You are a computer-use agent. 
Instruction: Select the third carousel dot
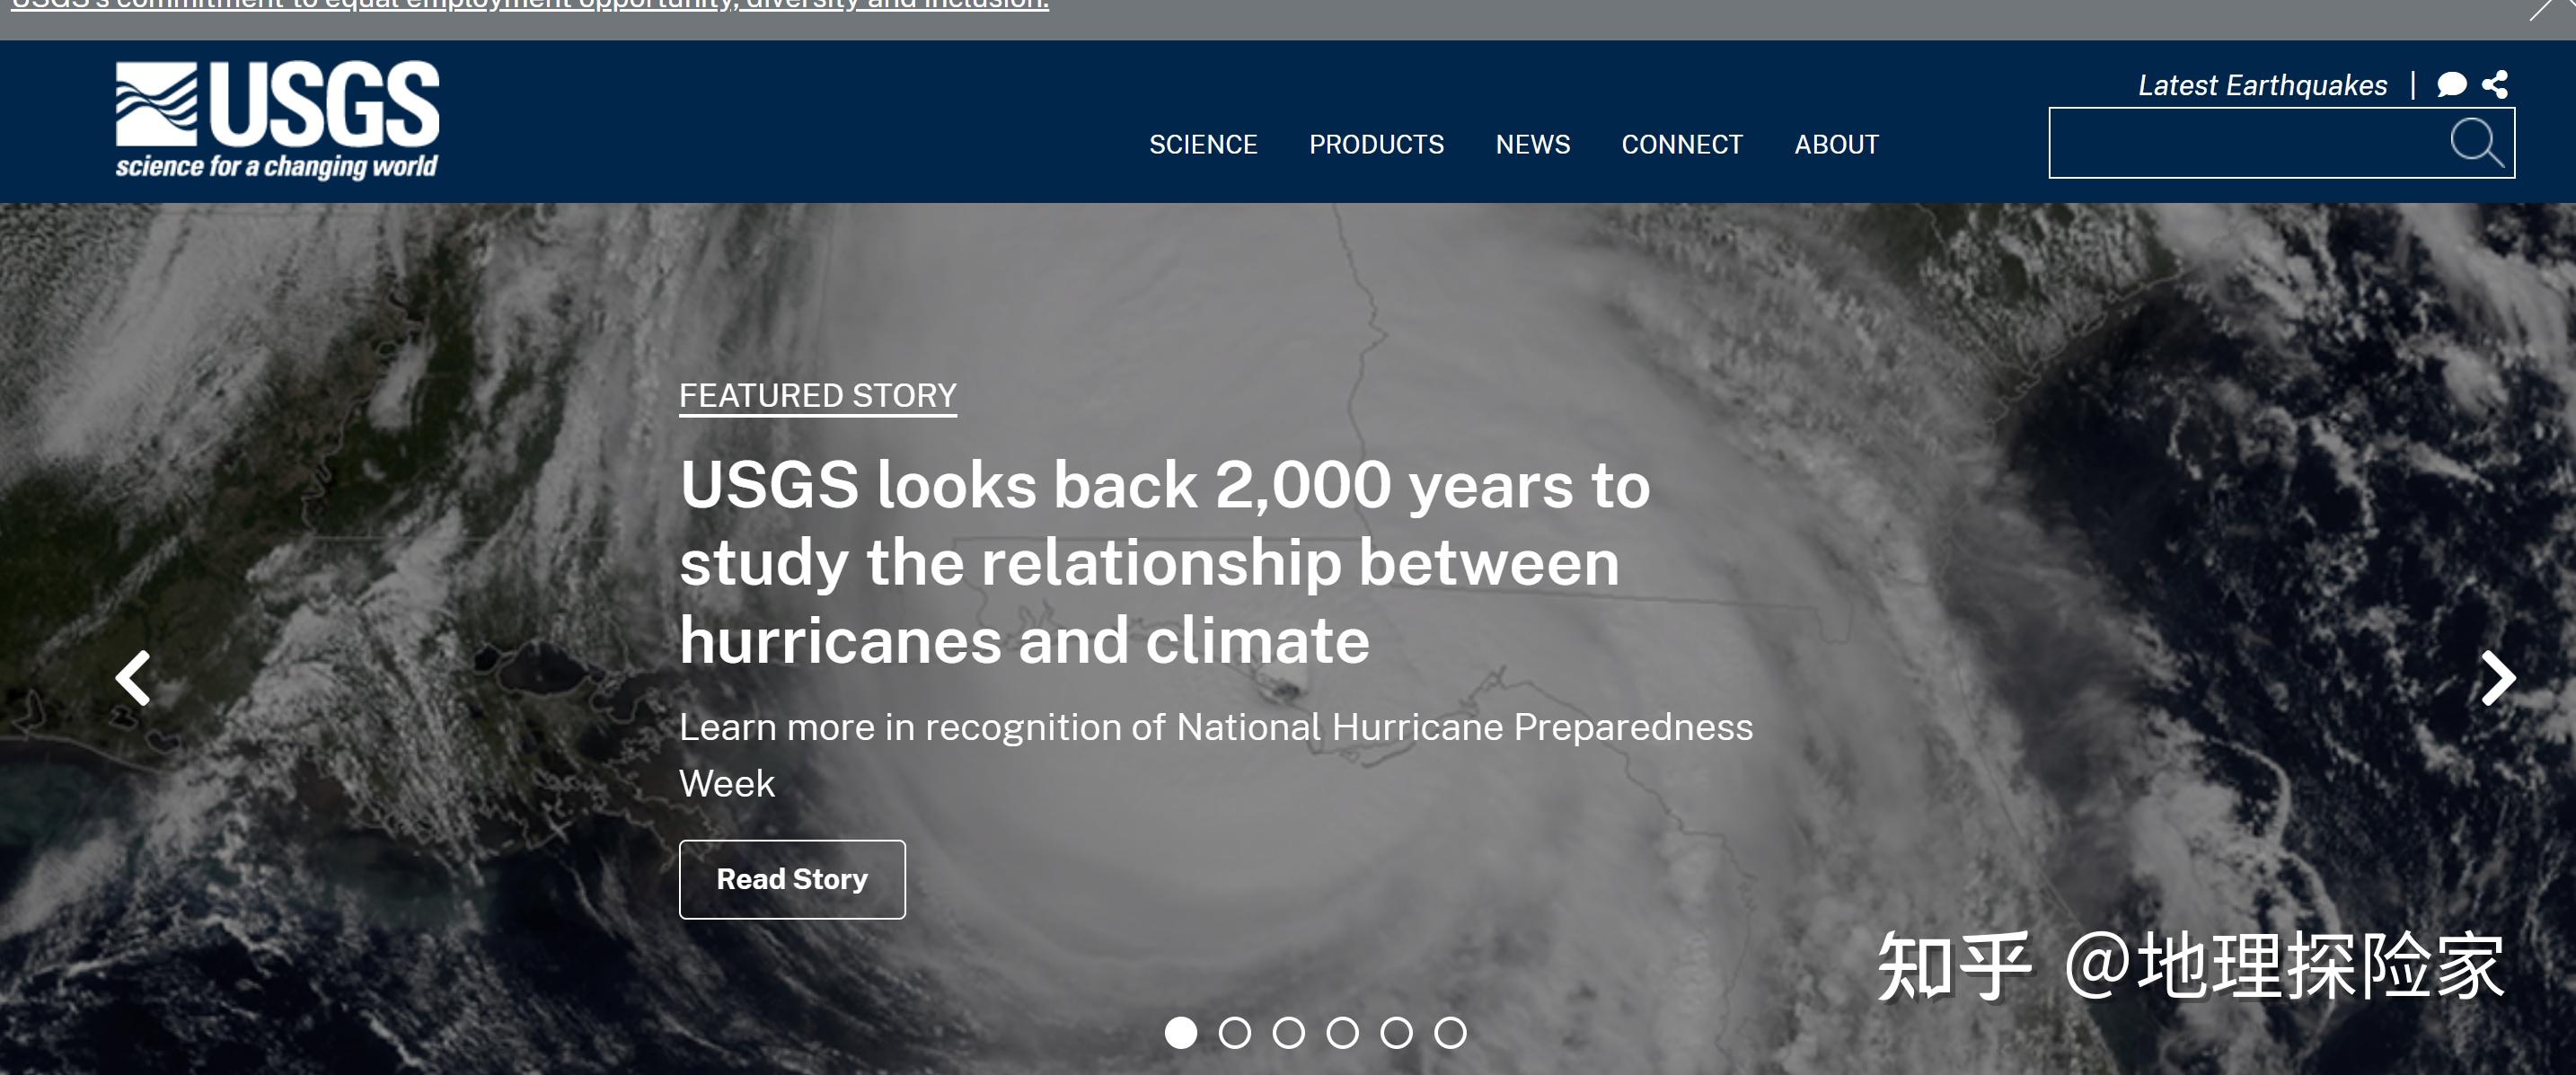pos(1289,1032)
